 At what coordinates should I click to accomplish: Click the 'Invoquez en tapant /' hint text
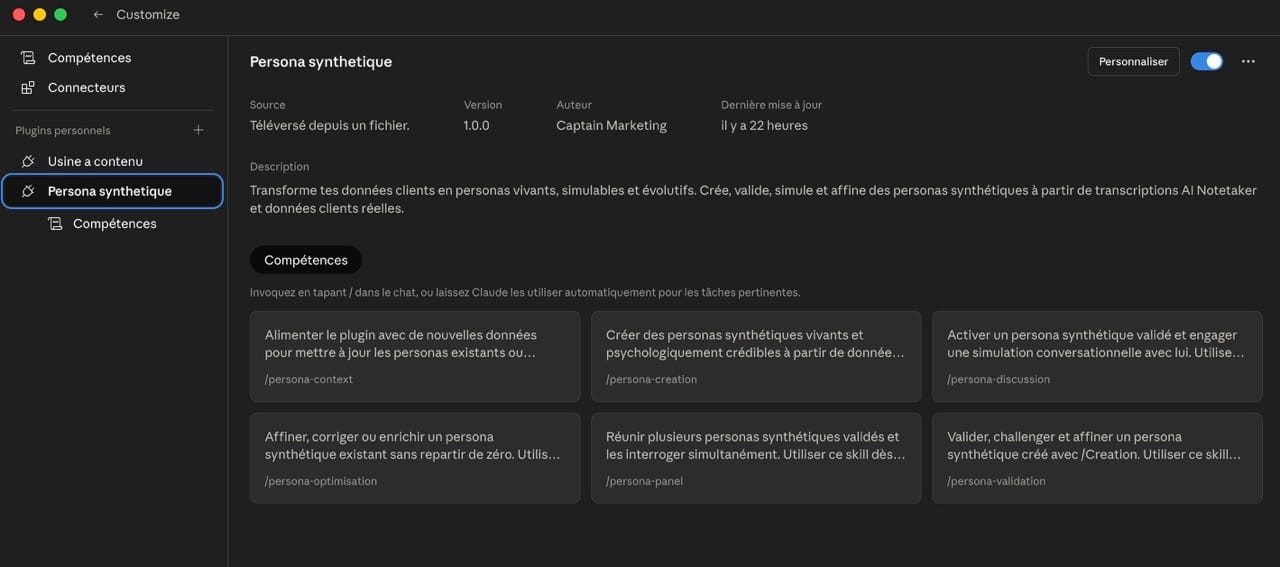525,293
